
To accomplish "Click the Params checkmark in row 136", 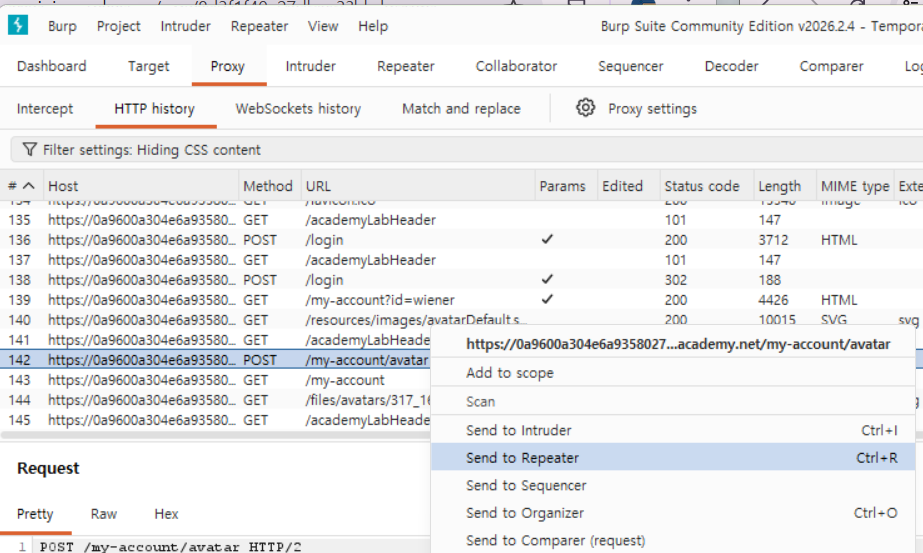I will [x=547, y=239].
